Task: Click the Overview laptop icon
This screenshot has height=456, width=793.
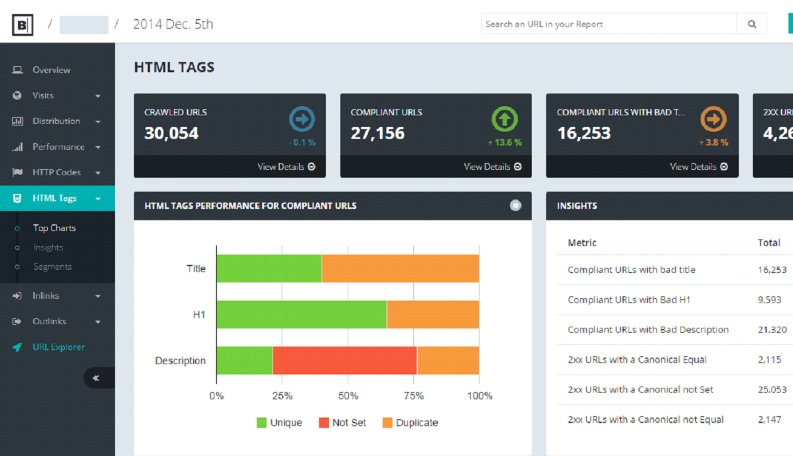Action: [17, 70]
